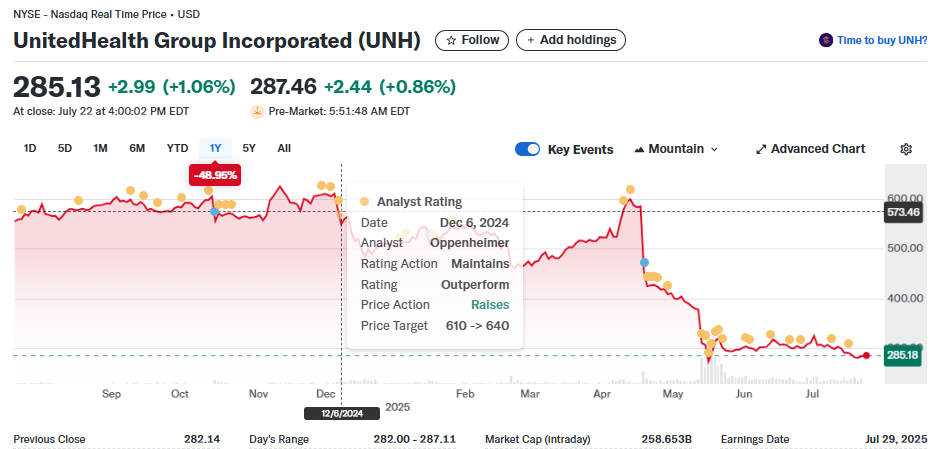This screenshot has width=936, height=449.
Task: Click the green Raises price action text
Action: coord(490,305)
